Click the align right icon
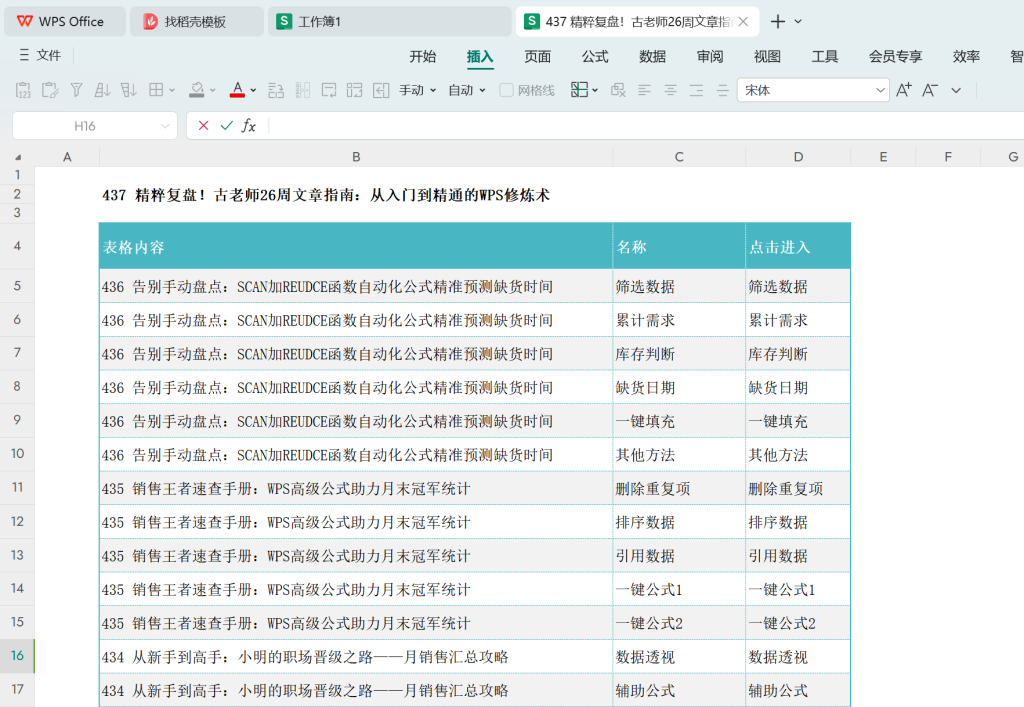 pos(697,90)
